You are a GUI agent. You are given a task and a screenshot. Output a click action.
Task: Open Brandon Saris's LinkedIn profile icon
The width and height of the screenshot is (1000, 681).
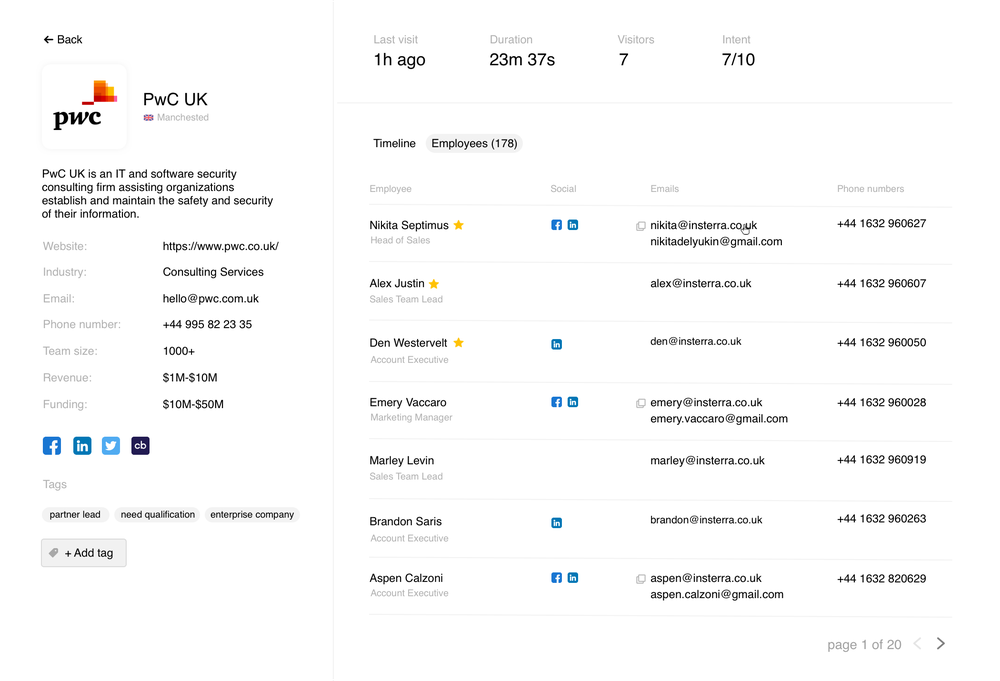coord(556,523)
